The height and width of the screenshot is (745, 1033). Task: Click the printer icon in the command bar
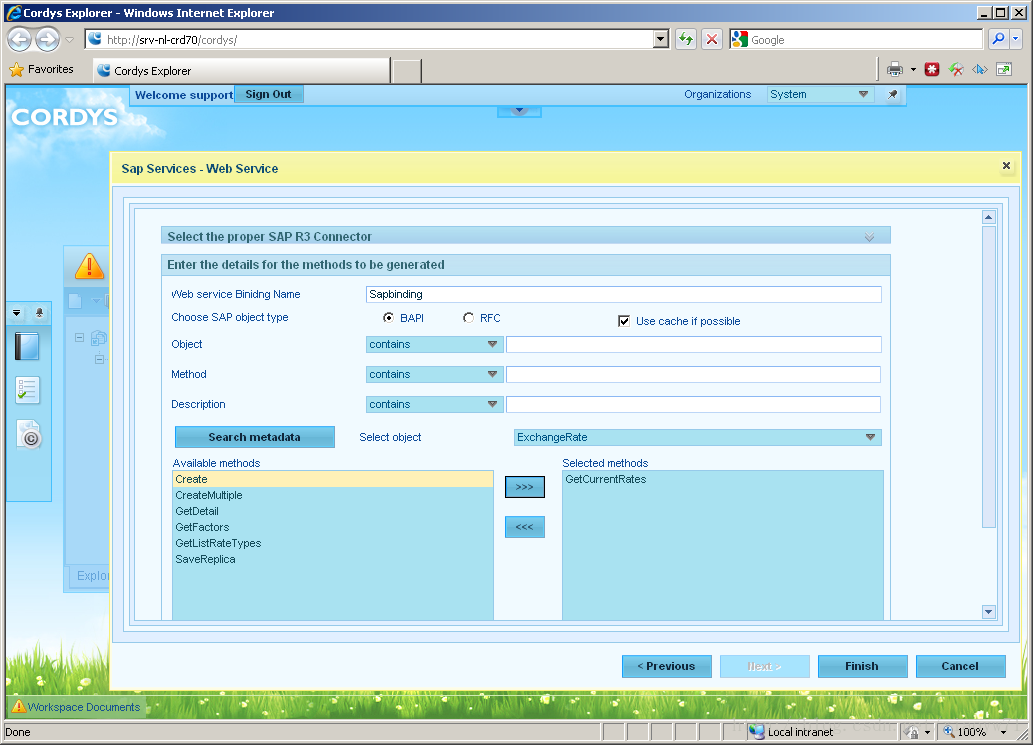pyautogui.click(x=895, y=69)
